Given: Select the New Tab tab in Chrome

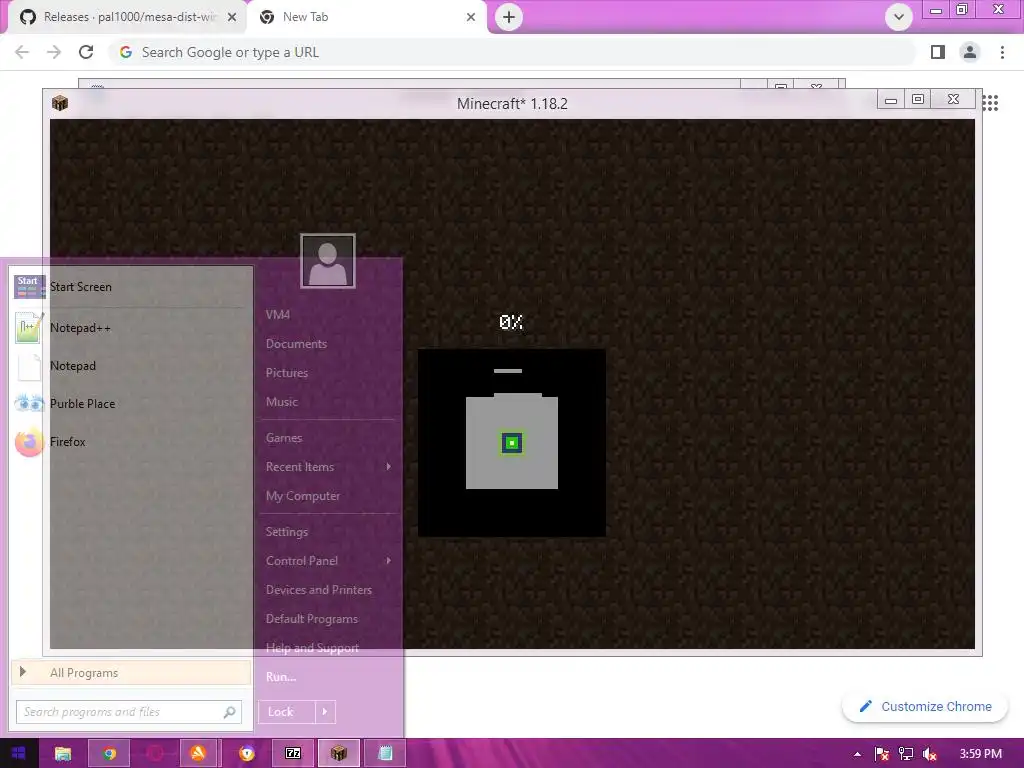Looking at the screenshot, I should click(366, 17).
